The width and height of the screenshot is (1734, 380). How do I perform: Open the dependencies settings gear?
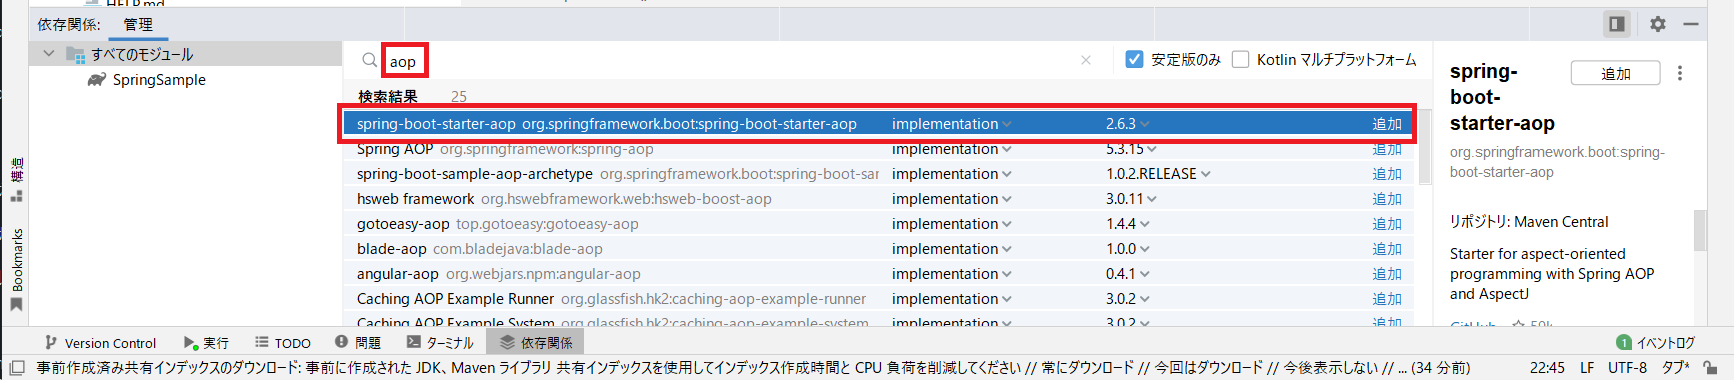click(x=1658, y=24)
